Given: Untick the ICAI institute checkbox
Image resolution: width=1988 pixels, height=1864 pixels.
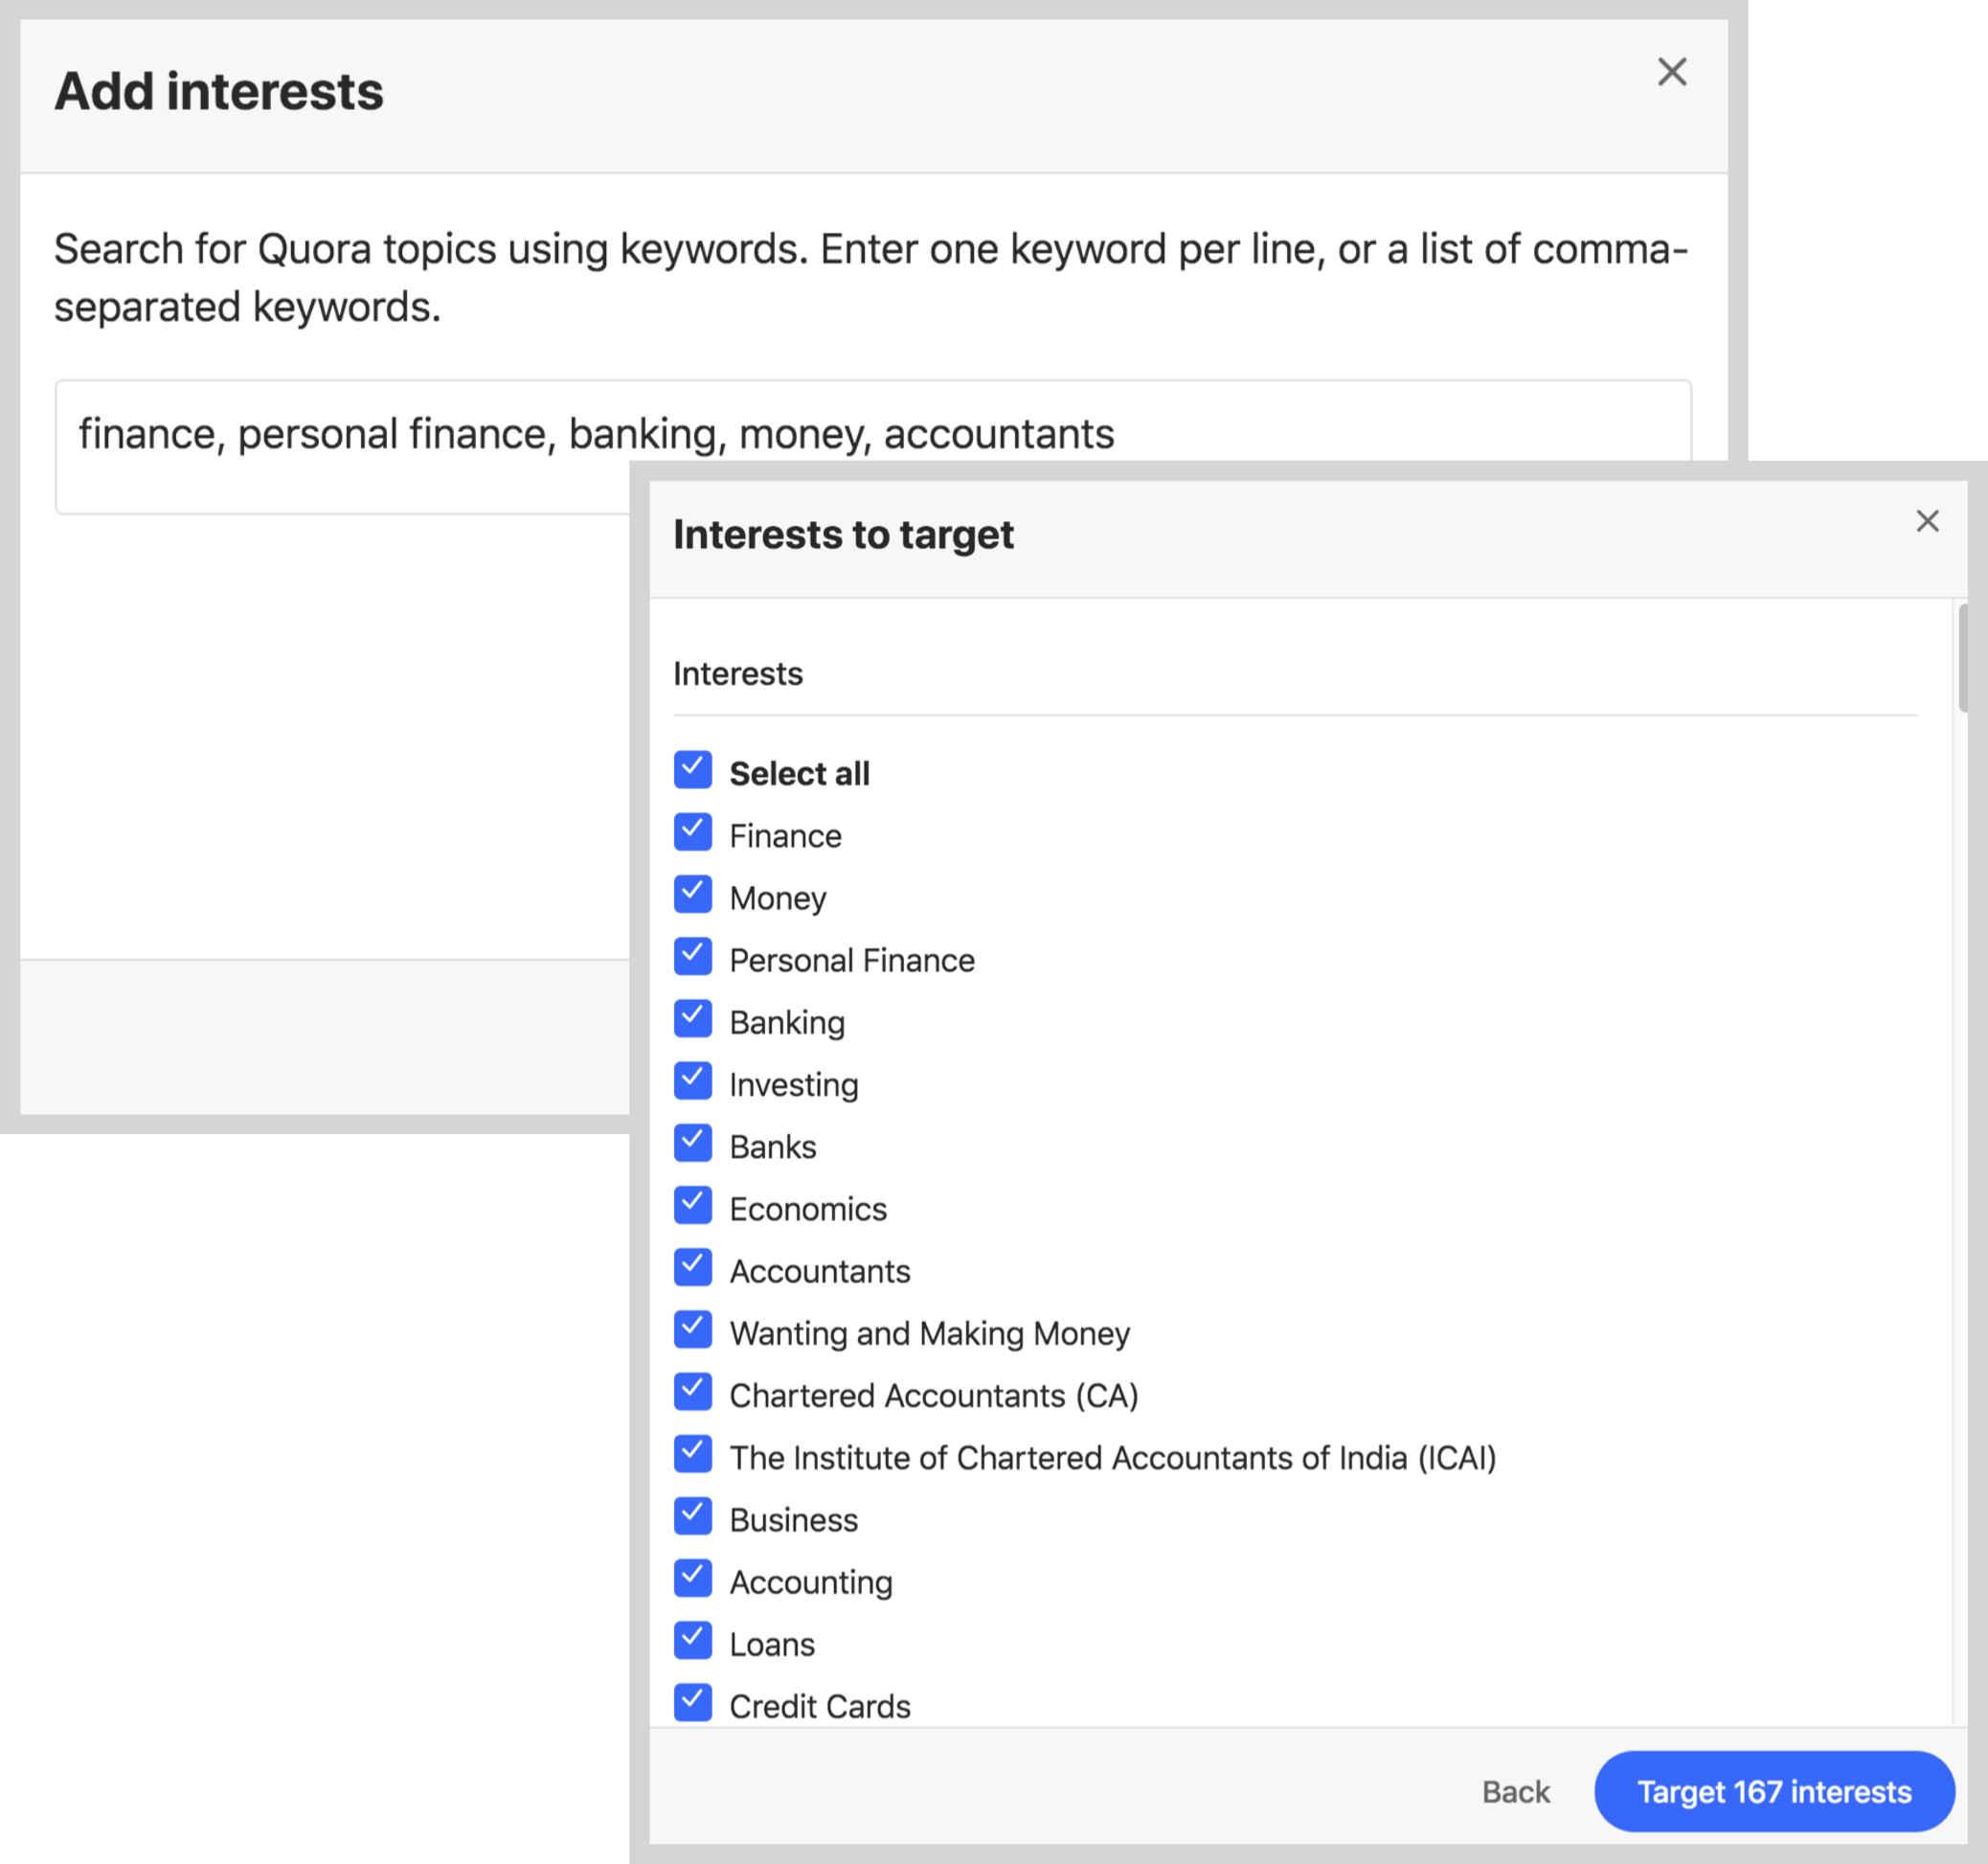Looking at the screenshot, I should pos(692,1454).
